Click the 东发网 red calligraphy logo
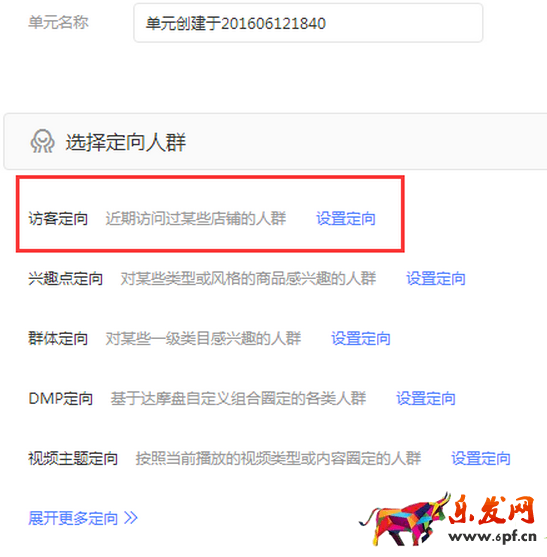 pos(492,509)
